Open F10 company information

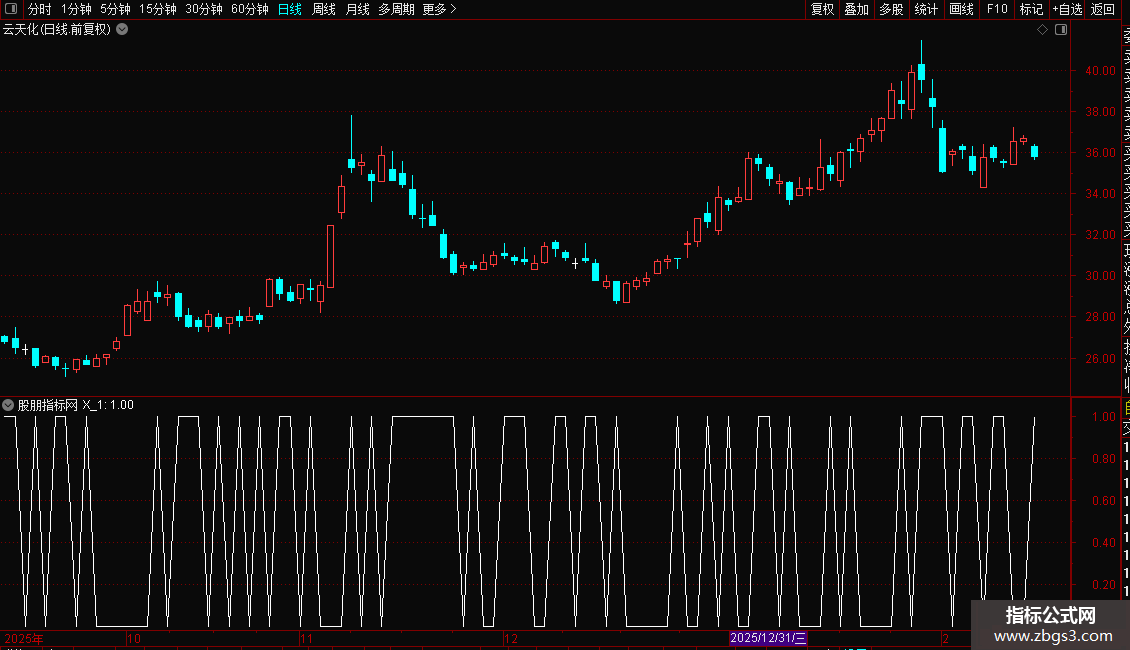(x=997, y=9)
